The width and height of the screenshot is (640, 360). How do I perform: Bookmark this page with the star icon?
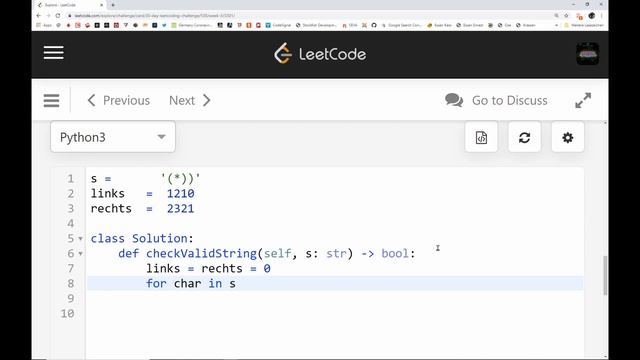(566, 16)
